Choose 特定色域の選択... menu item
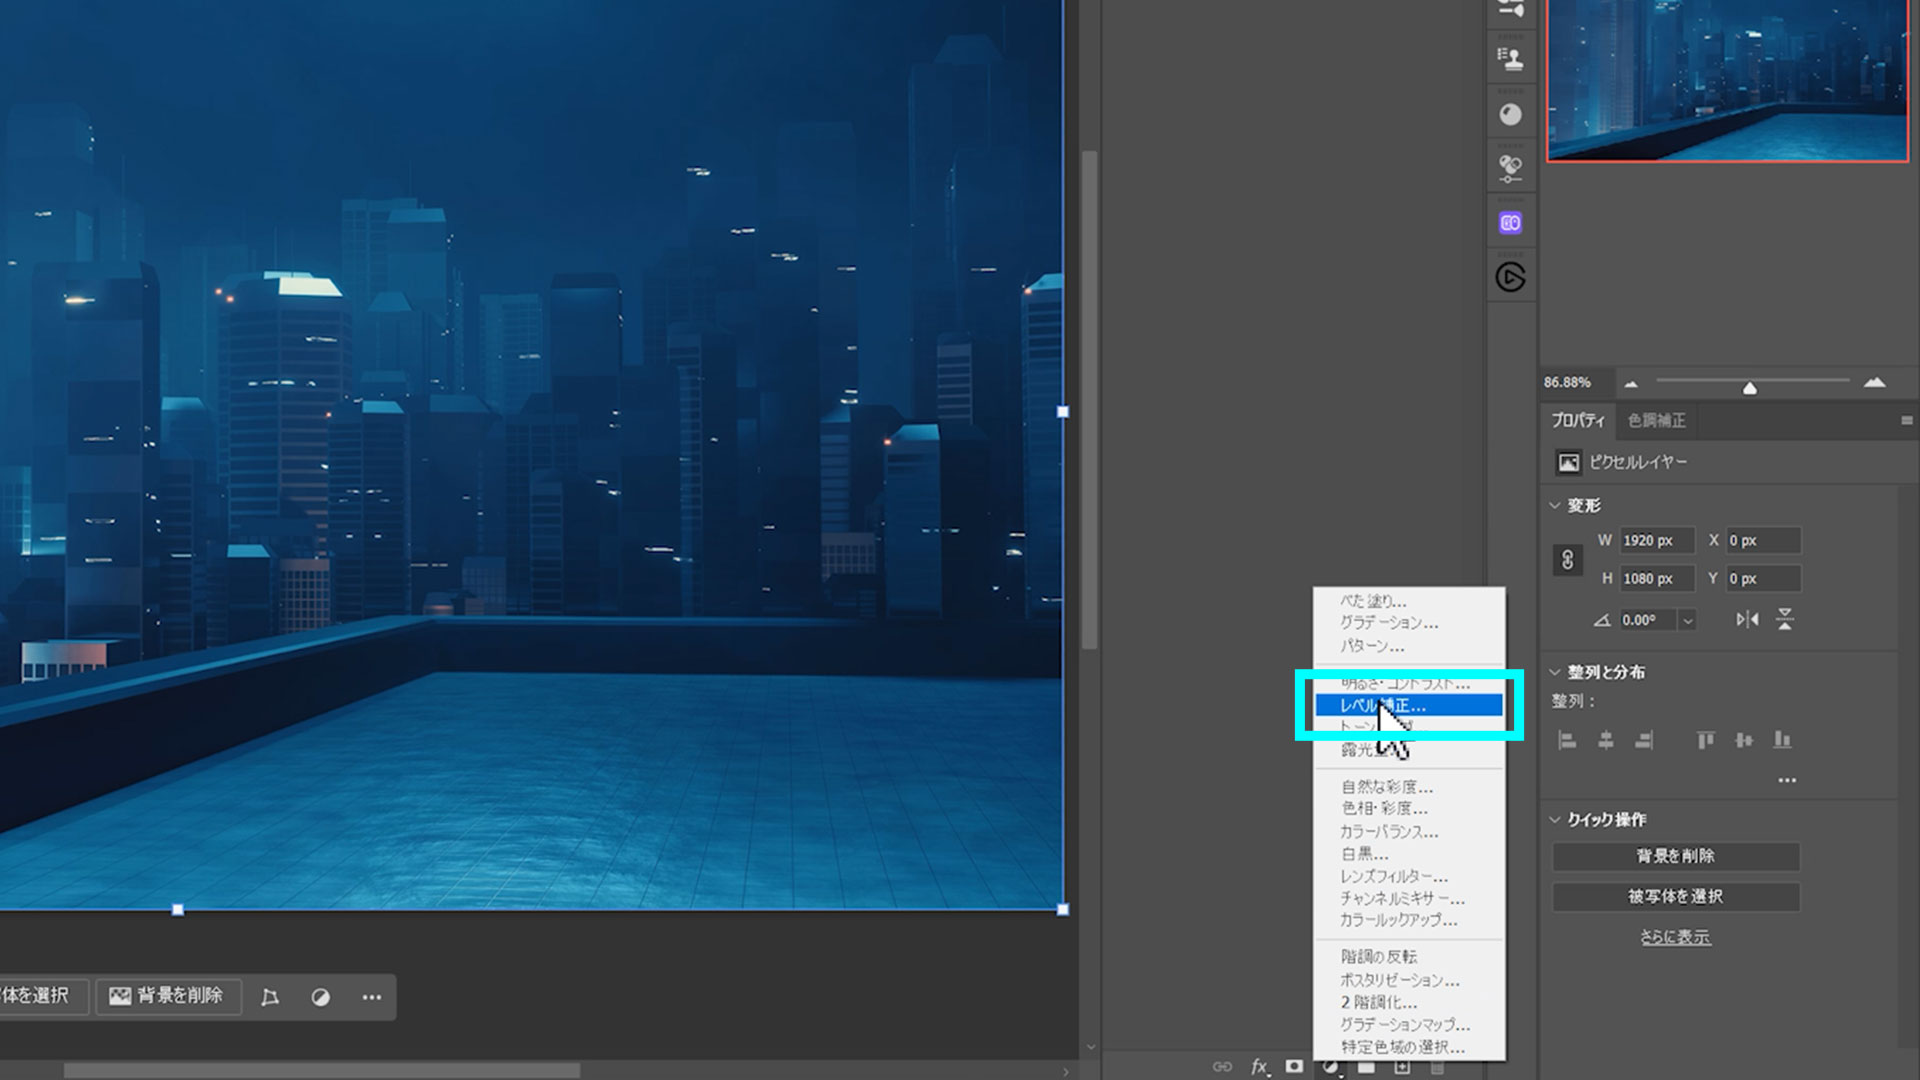 coord(1408,1047)
